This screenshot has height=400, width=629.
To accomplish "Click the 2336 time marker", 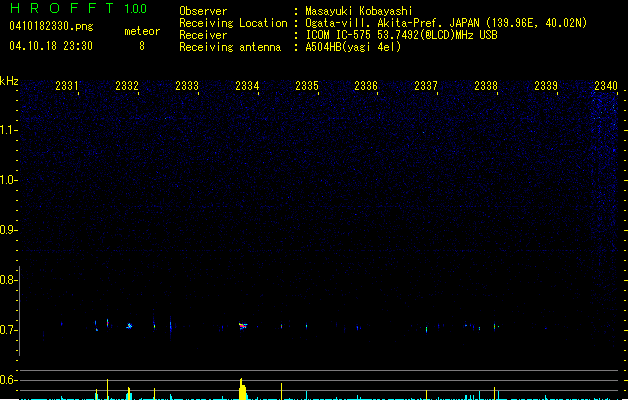I will tap(366, 86).
